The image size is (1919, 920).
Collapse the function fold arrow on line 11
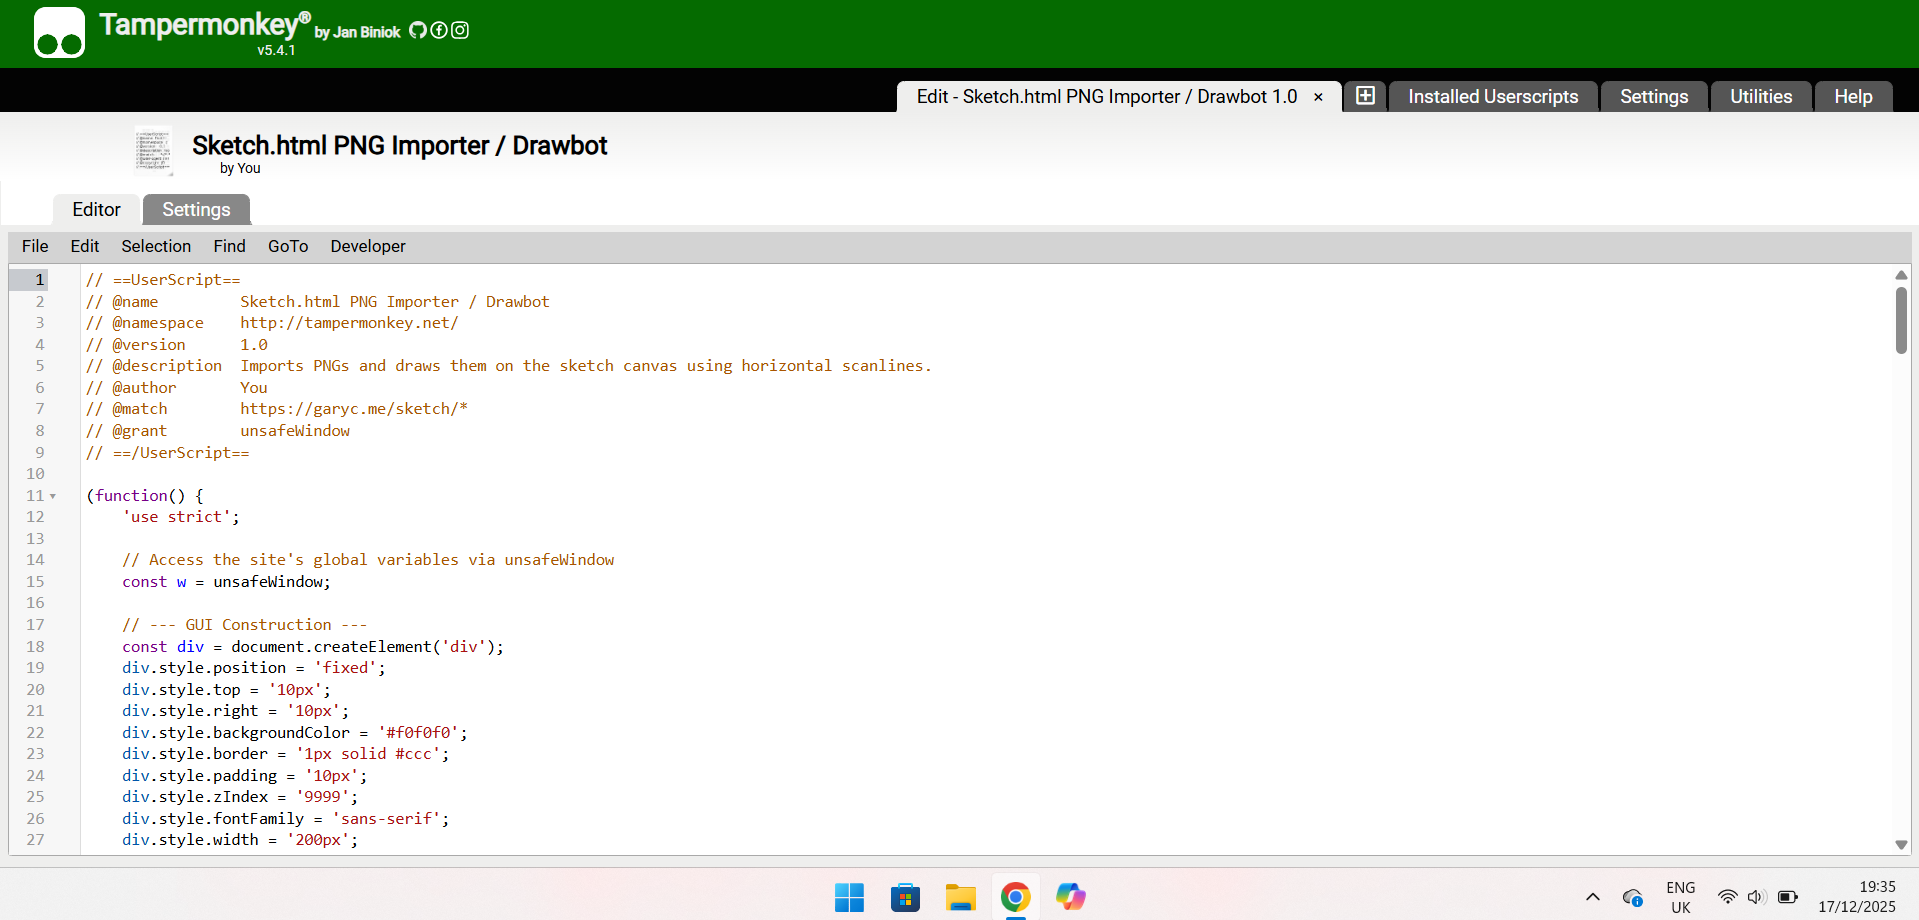pos(53,496)
